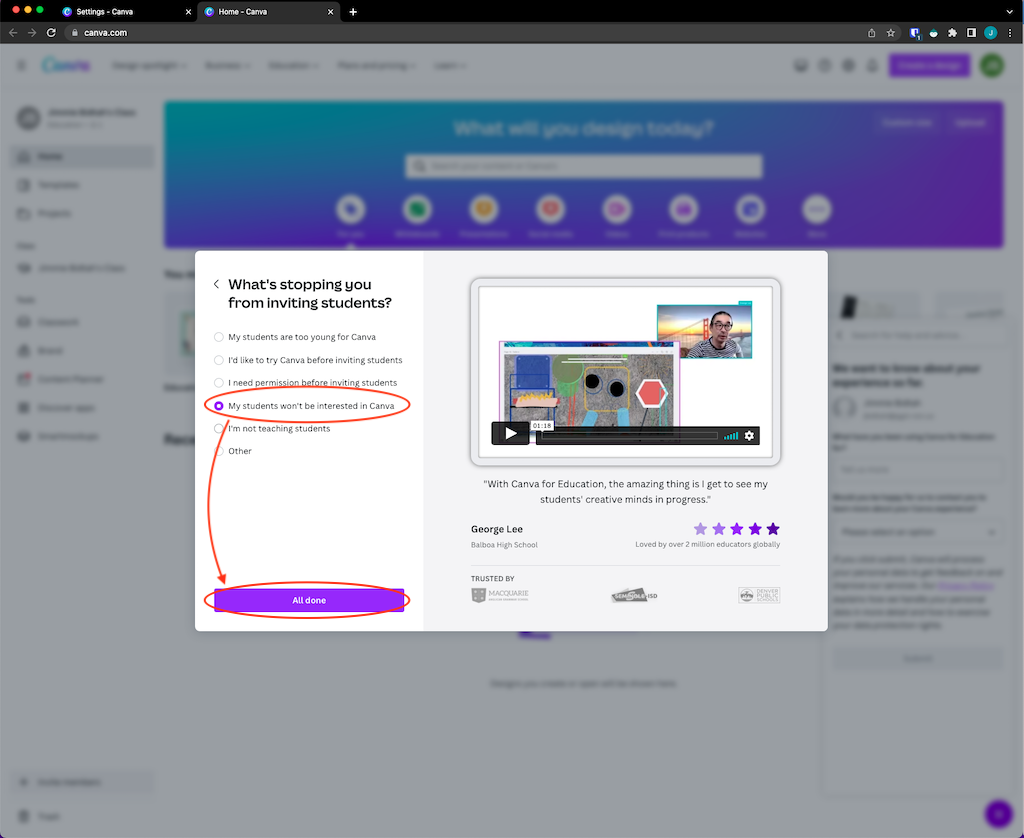Choose the "I'm not teaching students" option

[272, 428]
